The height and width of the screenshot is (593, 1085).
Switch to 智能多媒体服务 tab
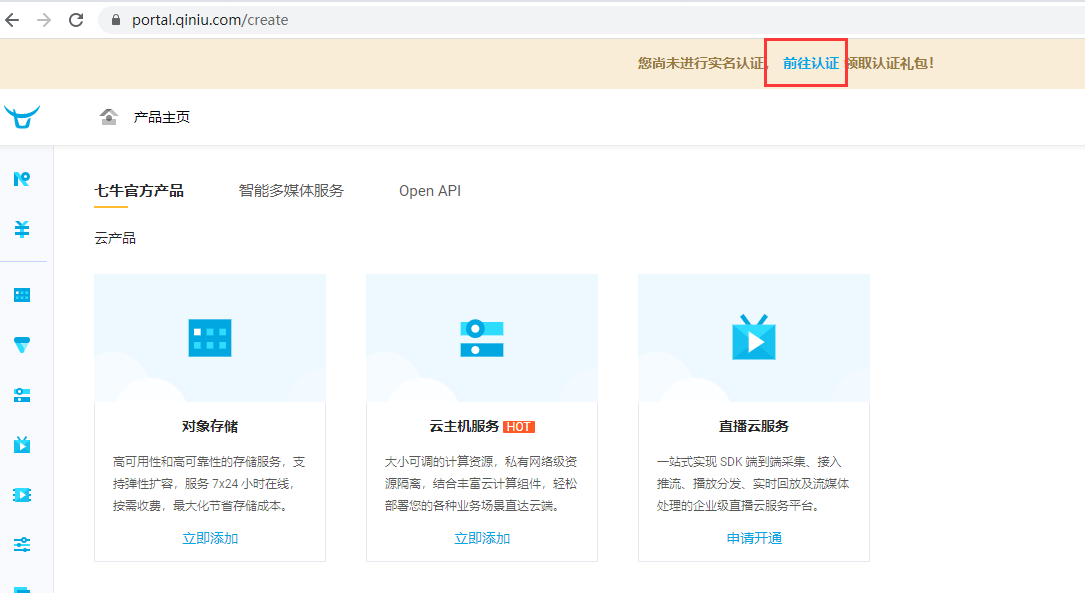(x=291, y=191)
